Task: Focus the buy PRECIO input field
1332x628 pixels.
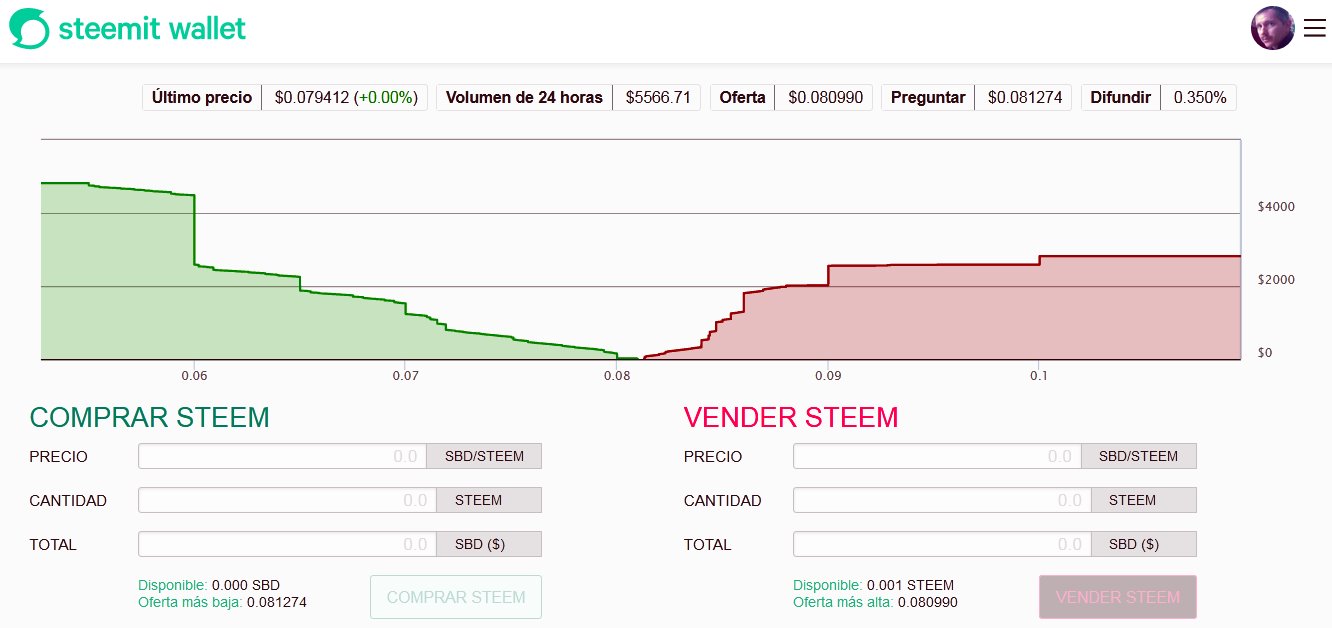Action: [283, 456]
